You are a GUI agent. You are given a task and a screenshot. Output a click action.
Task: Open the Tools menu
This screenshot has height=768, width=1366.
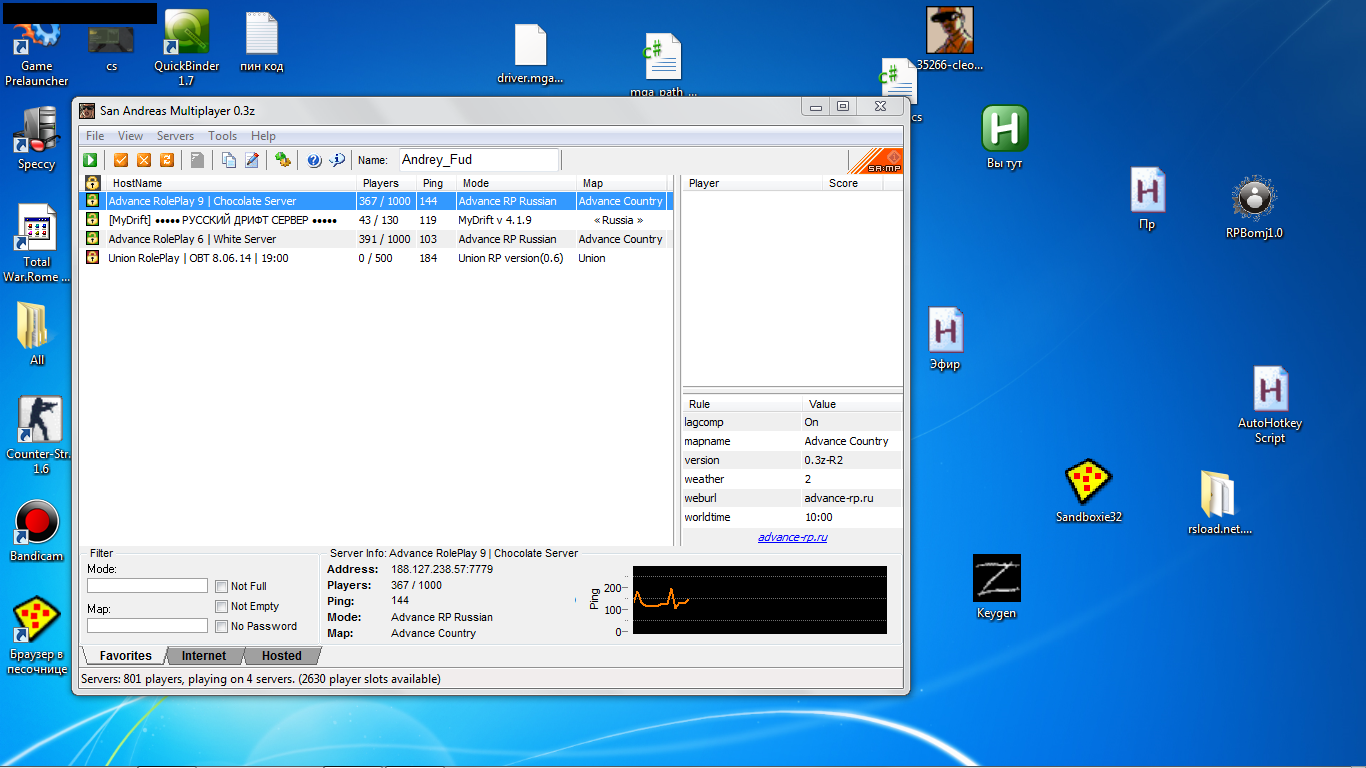click(222, 136)
